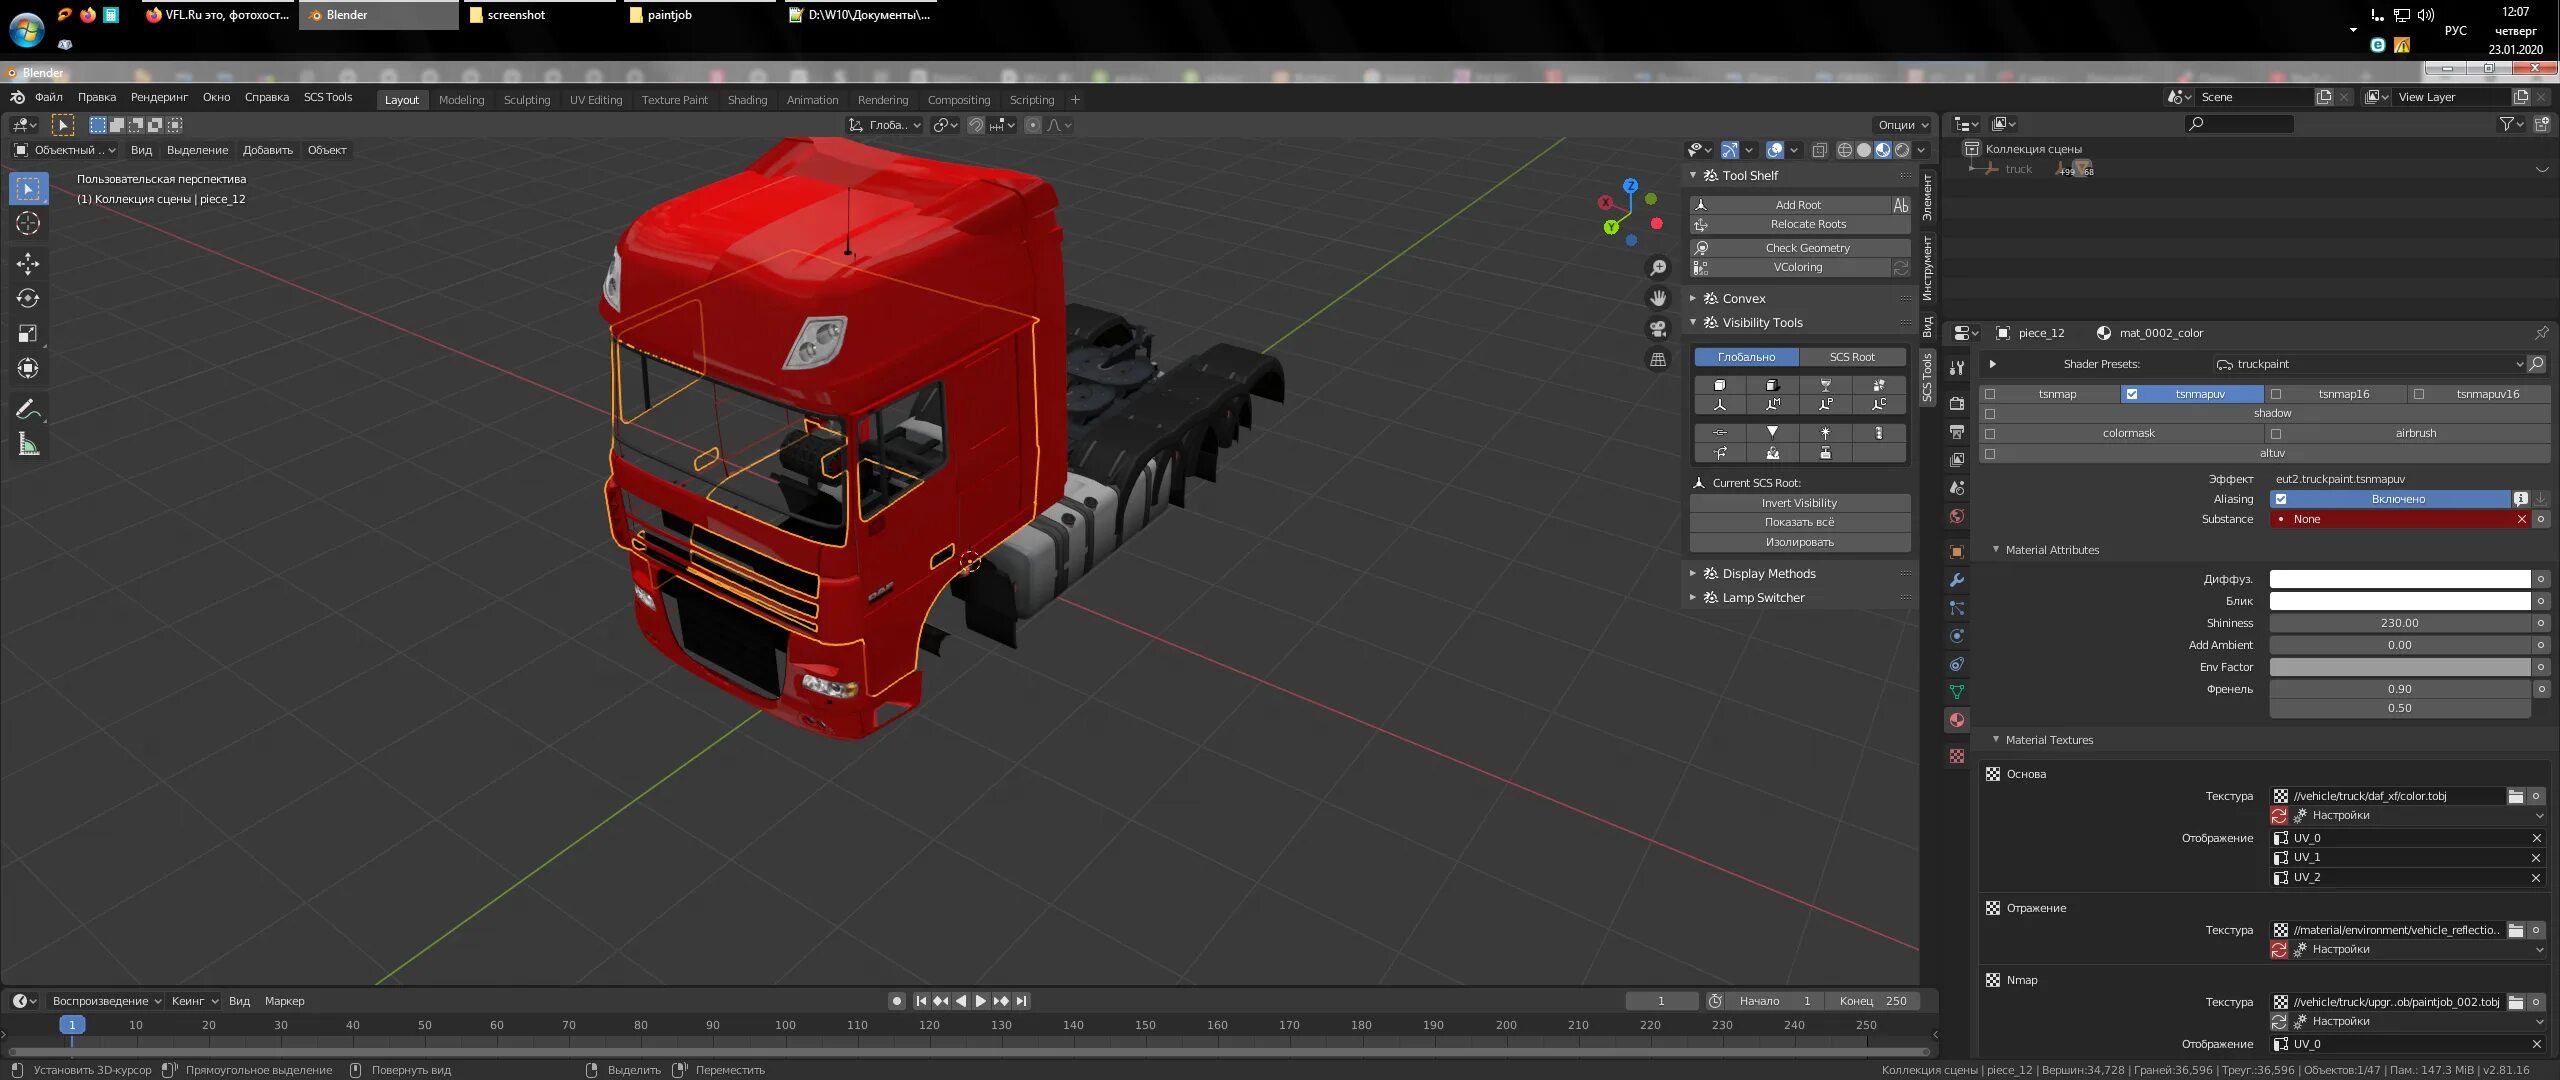Collapse the Material Textures section

pos(1996,740)
